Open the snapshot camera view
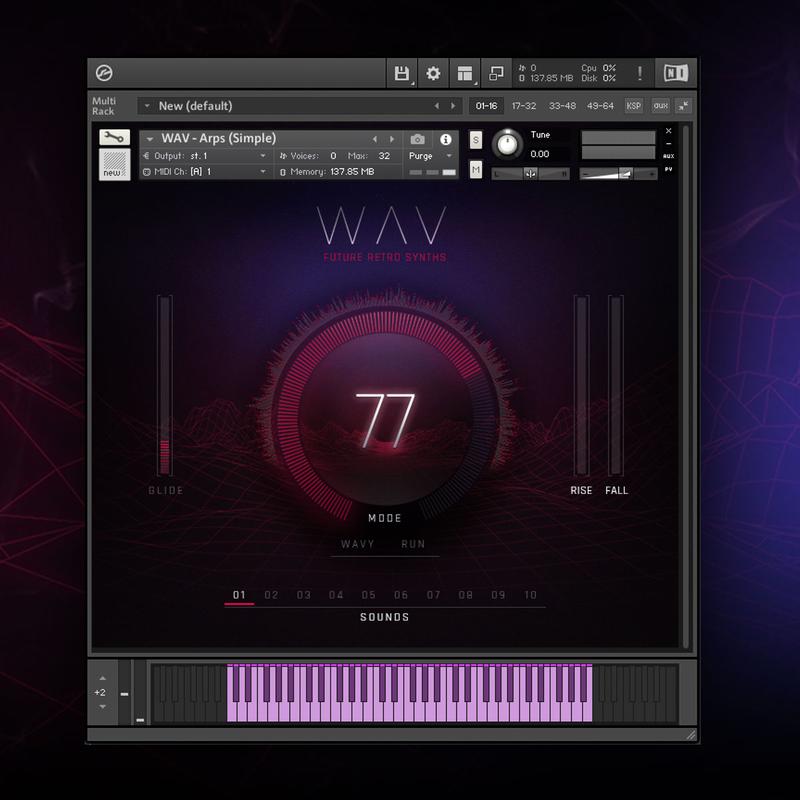Viewport: 800px width, 800px height. click(x=417, y=139)
